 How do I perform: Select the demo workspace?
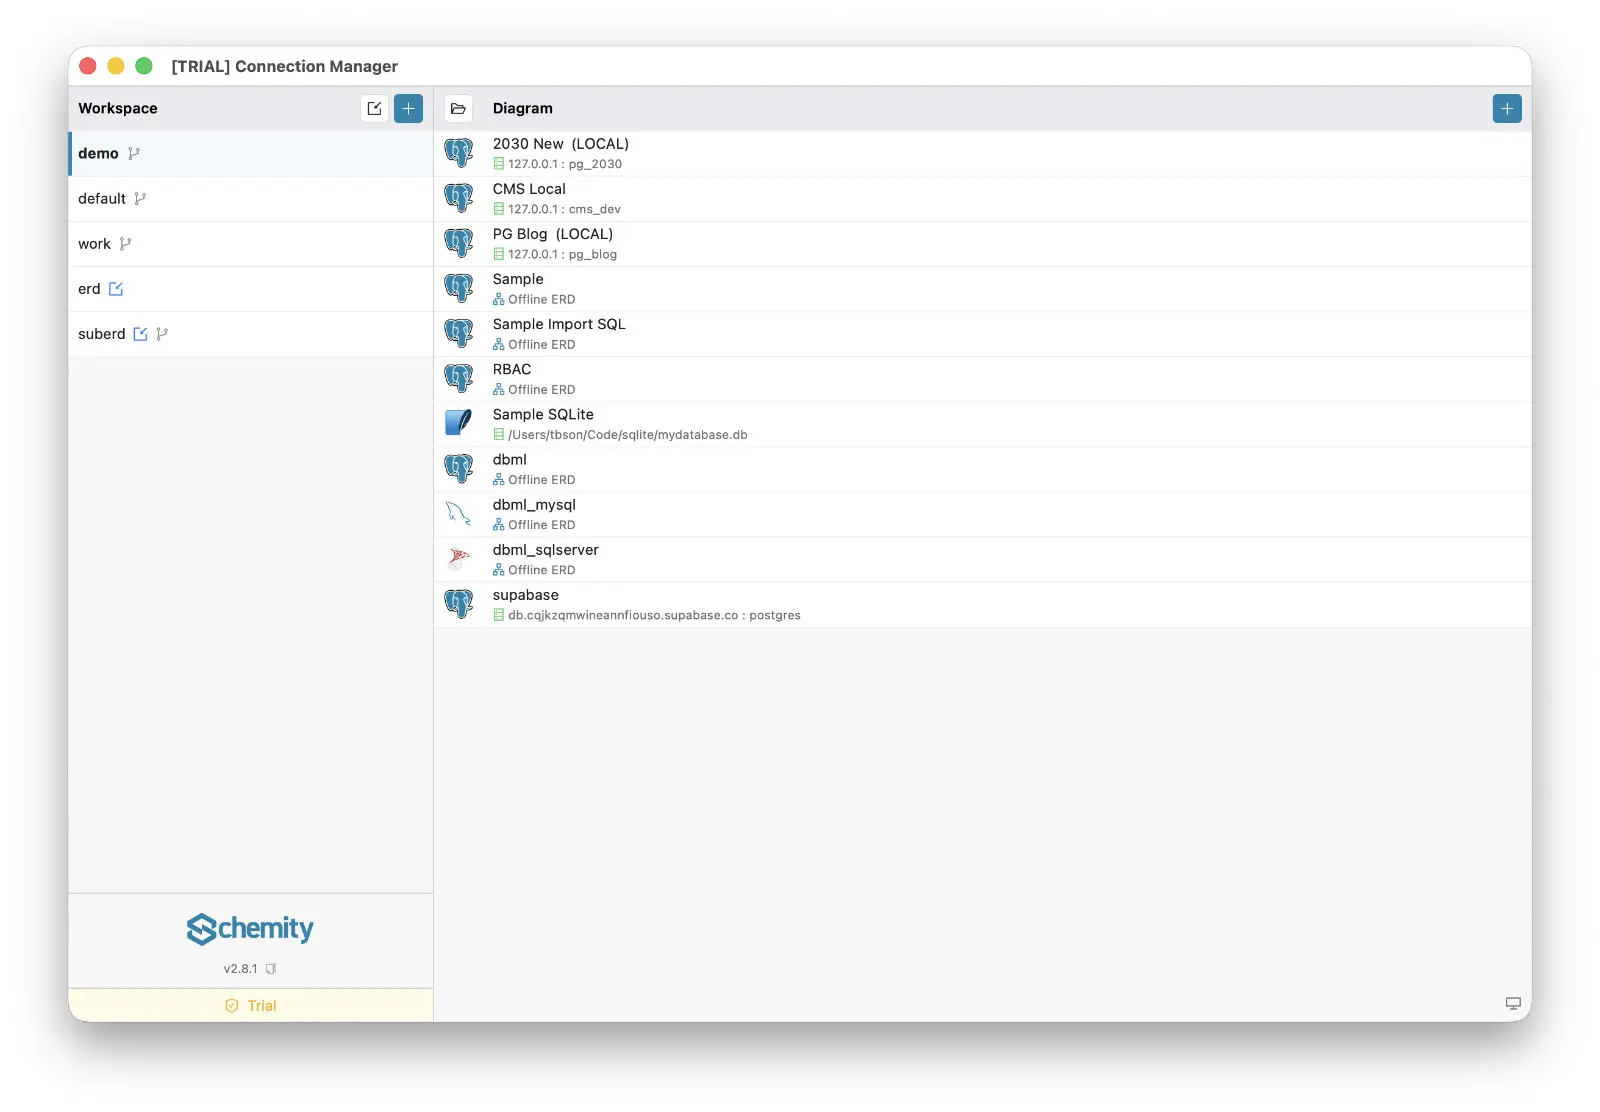(x=251, y=153)
